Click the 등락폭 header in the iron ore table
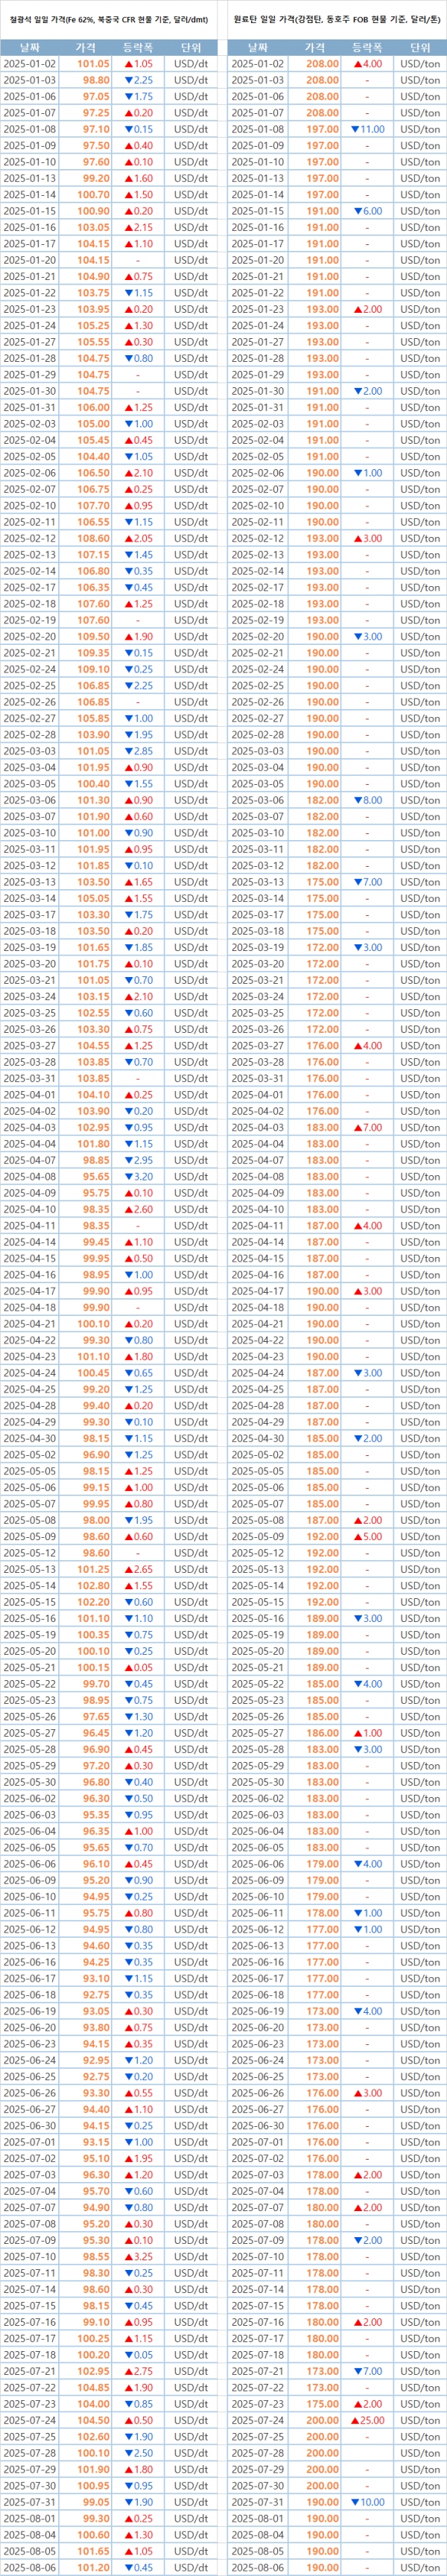 [138, 47]
